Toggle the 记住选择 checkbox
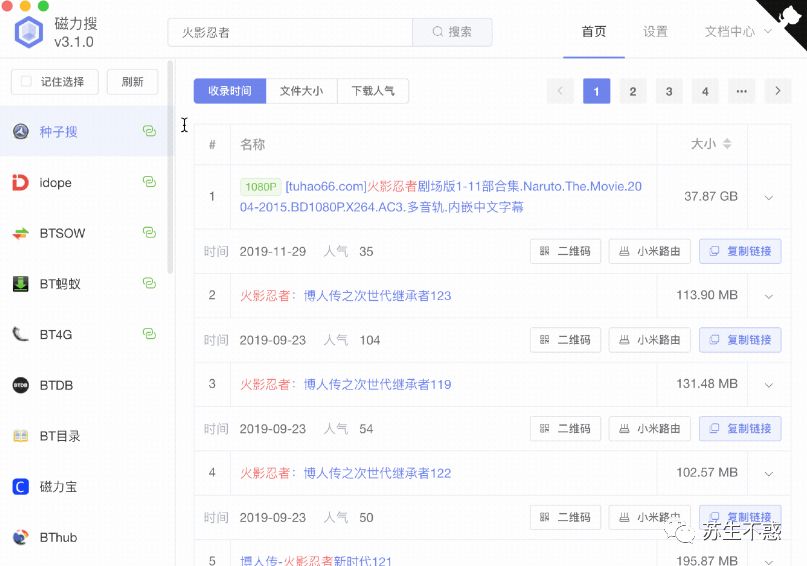Image resolution: width=807 pixels, height=566 pixels. coord(26,81)
